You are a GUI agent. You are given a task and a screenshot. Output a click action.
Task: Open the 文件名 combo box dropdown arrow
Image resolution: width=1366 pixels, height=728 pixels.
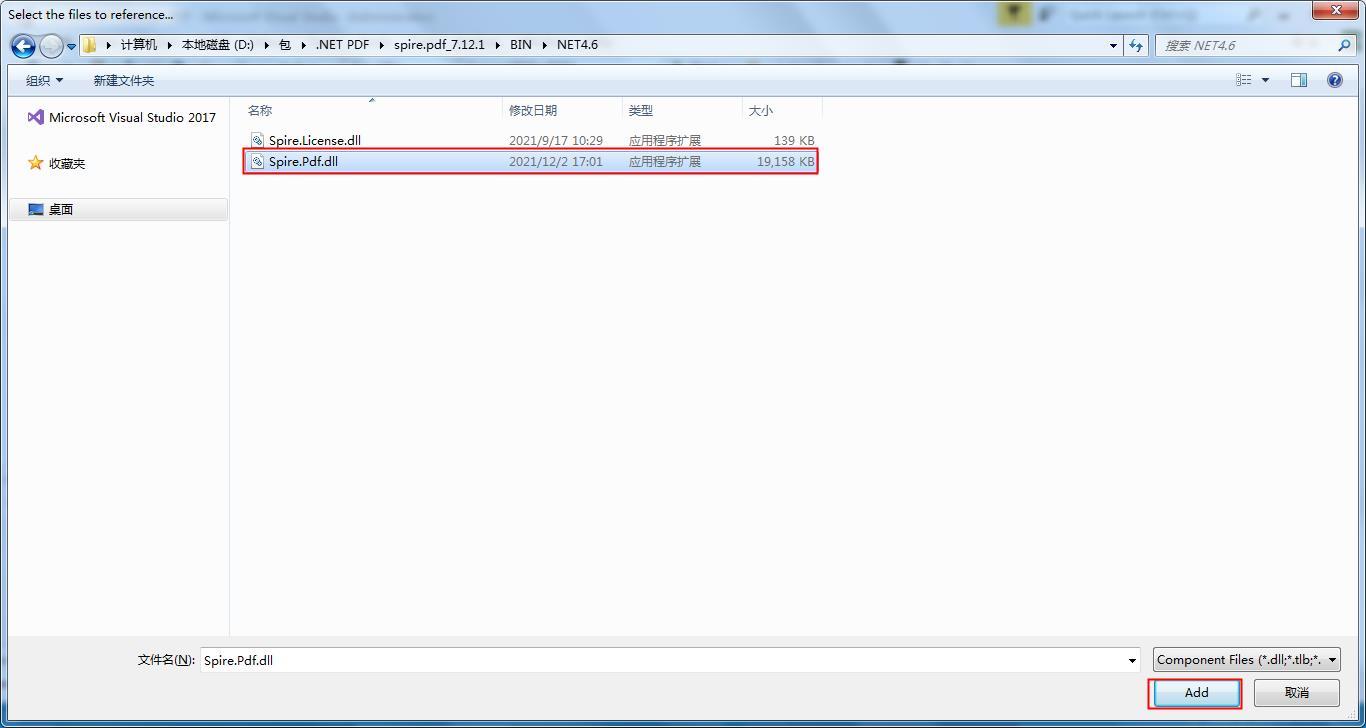[x=1131, y=660]
